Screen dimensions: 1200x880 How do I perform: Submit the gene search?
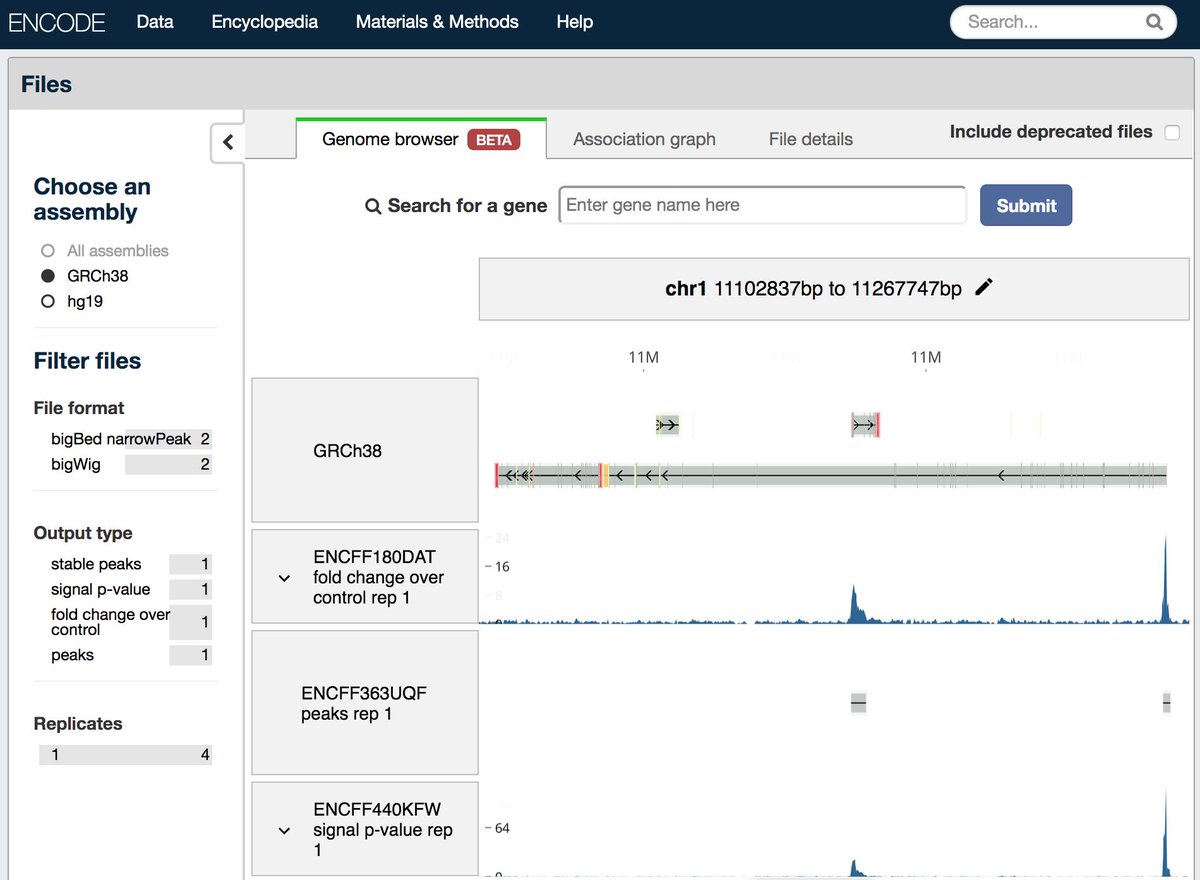[x=1026, y=205]
